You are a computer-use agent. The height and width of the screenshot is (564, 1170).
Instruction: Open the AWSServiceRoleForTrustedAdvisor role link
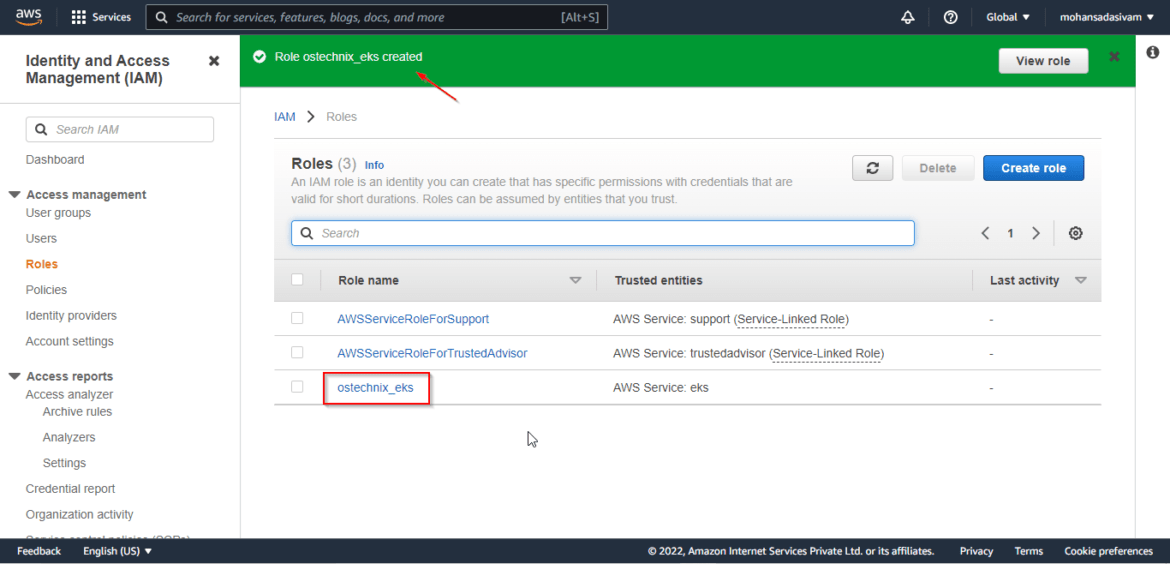432,353
